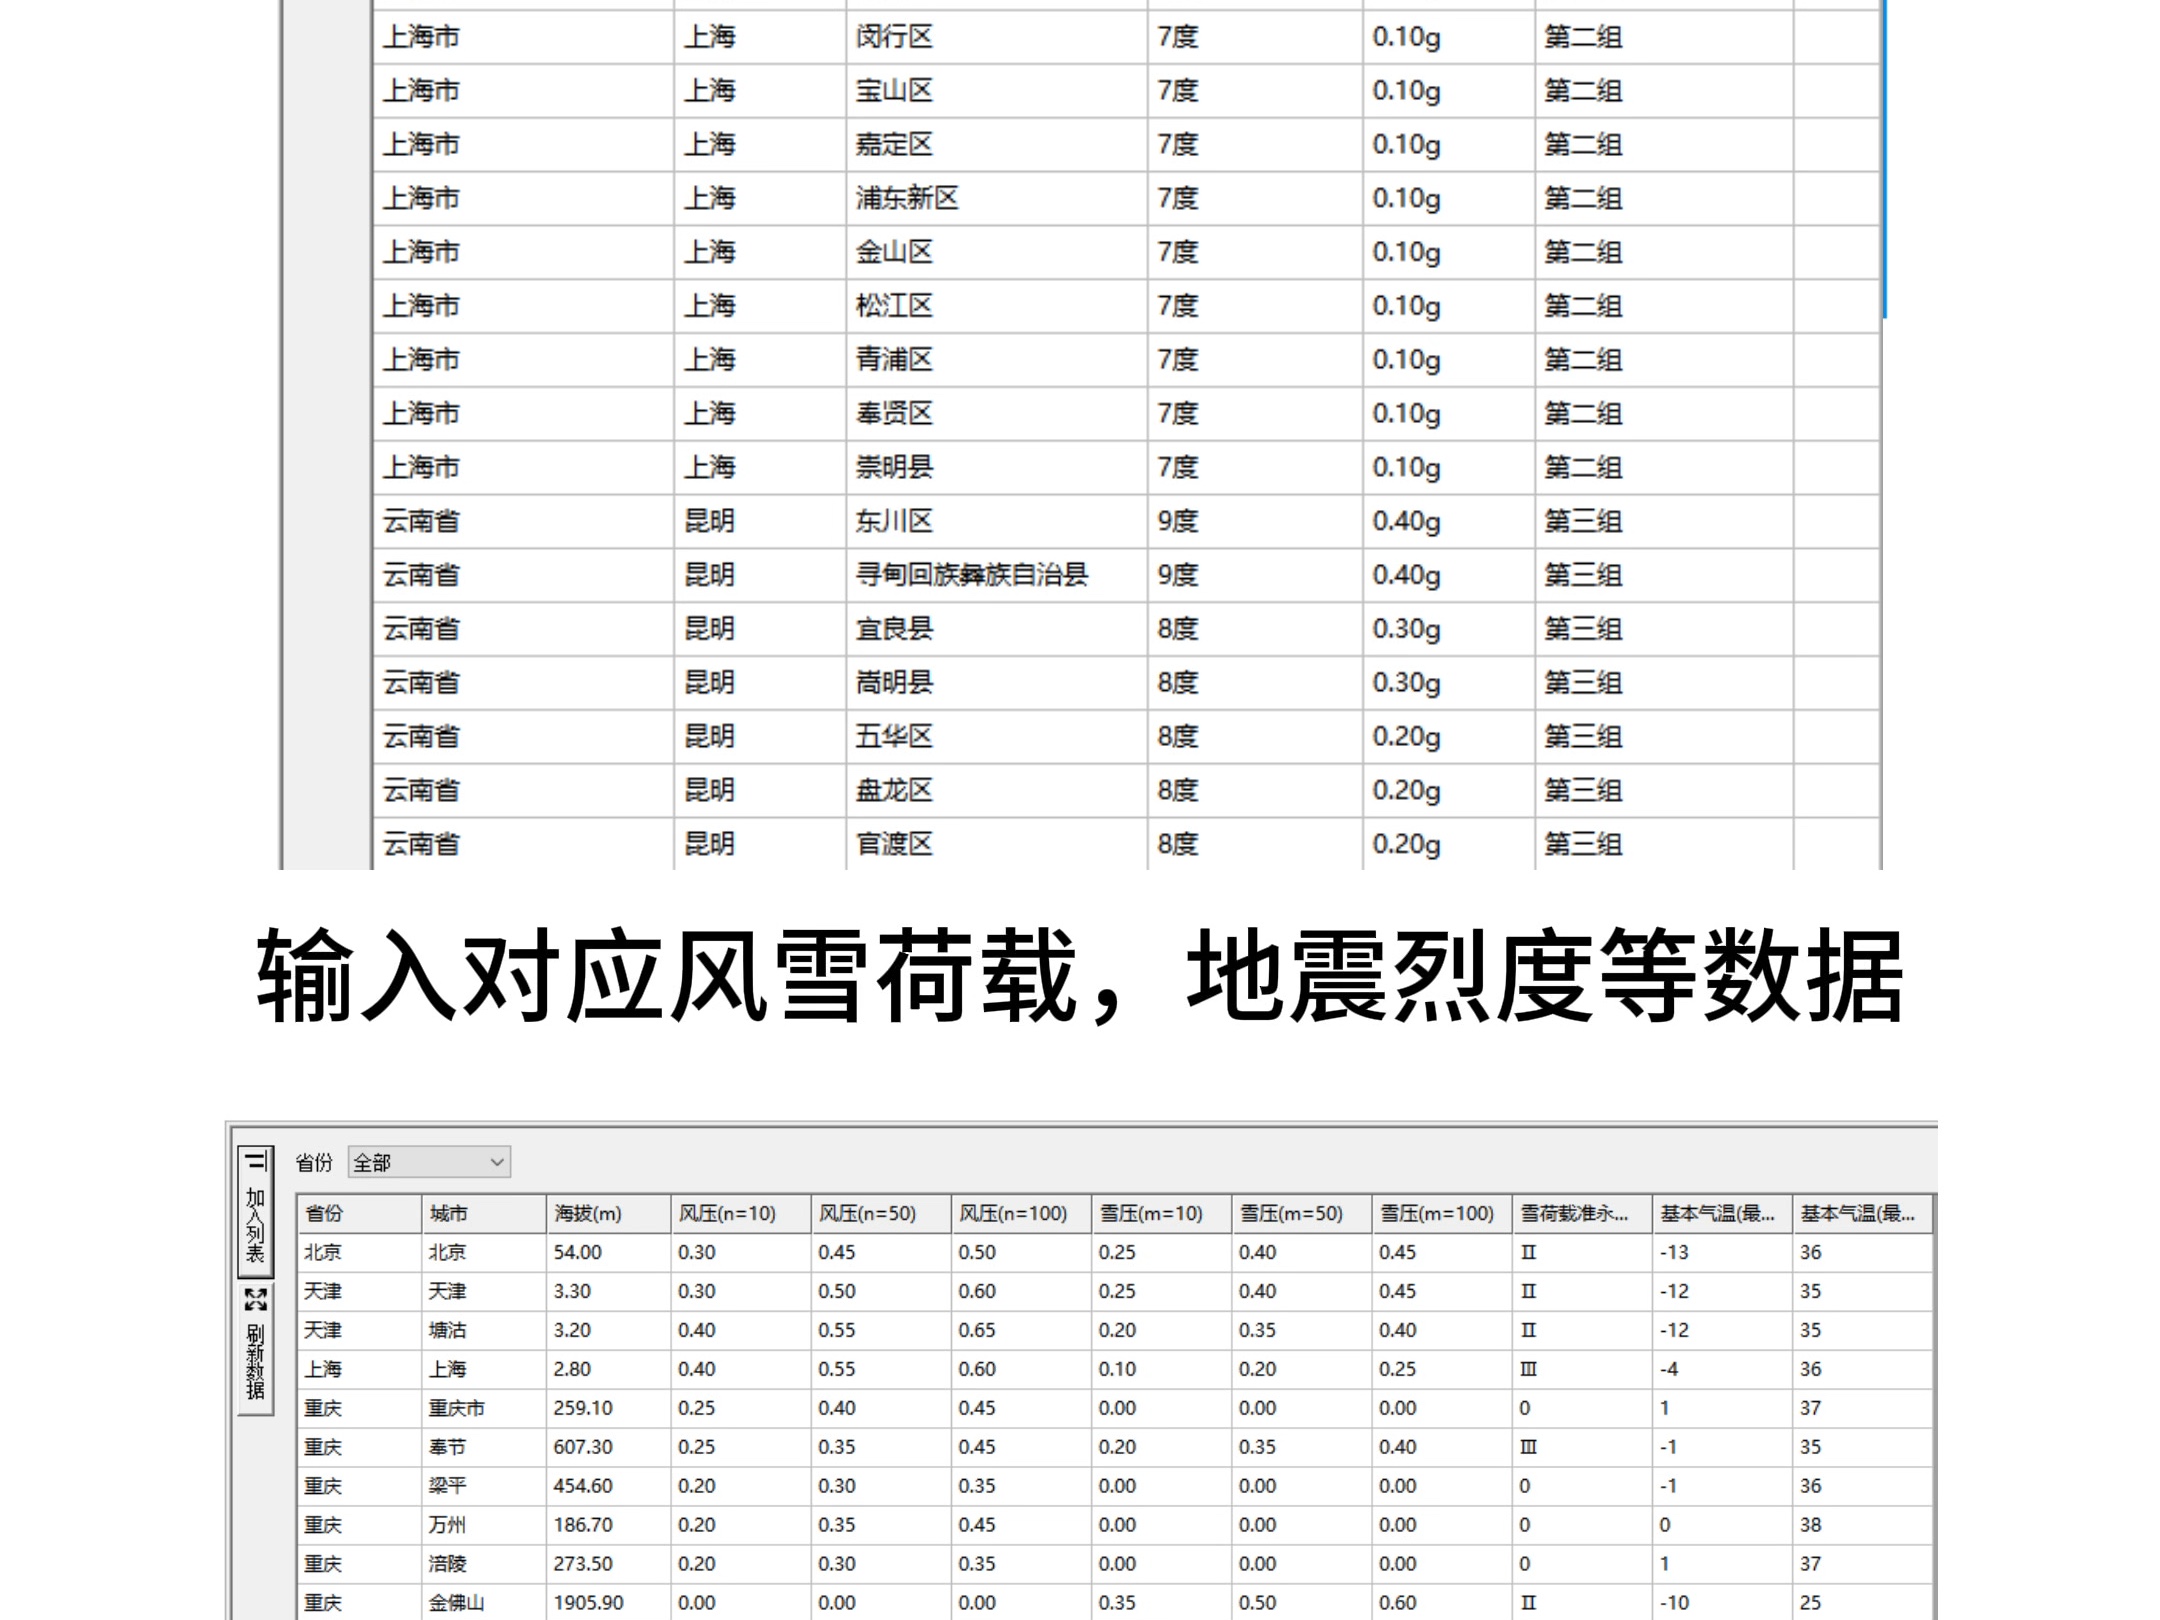Click 昆明 in the 盘龙区 row
Screen dimensions: 2160x1620
pyautogui.click(x=709, y=791)
